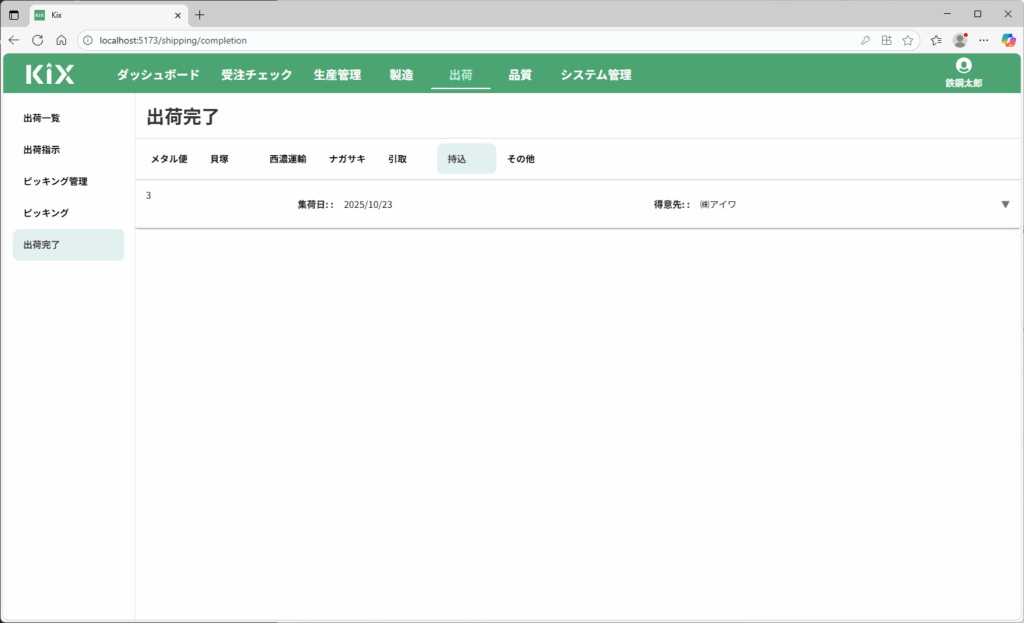1024x623 pixels.
Task: Open ピッキング管理 in the sidebar
Action: [x=56, y=181]
